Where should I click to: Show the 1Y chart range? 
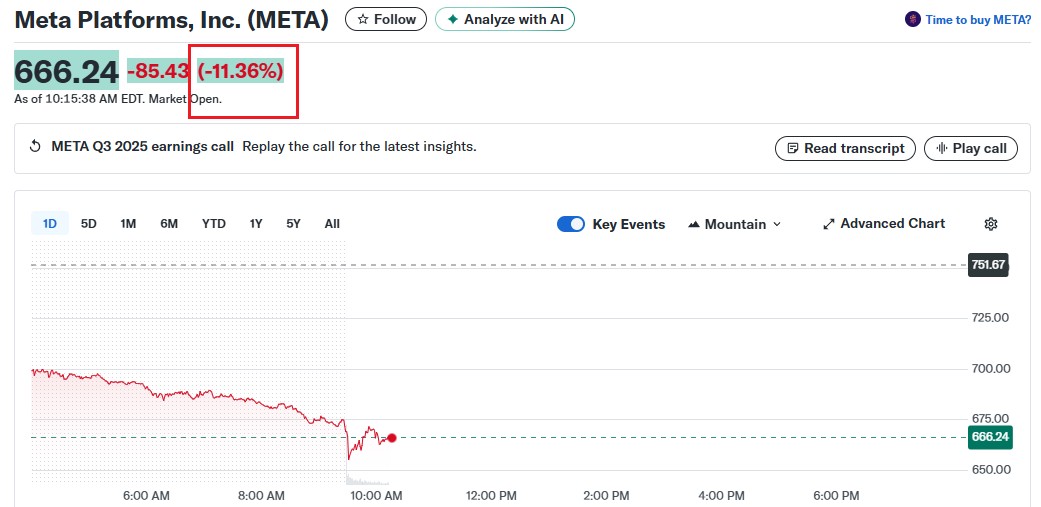point(256,224)
